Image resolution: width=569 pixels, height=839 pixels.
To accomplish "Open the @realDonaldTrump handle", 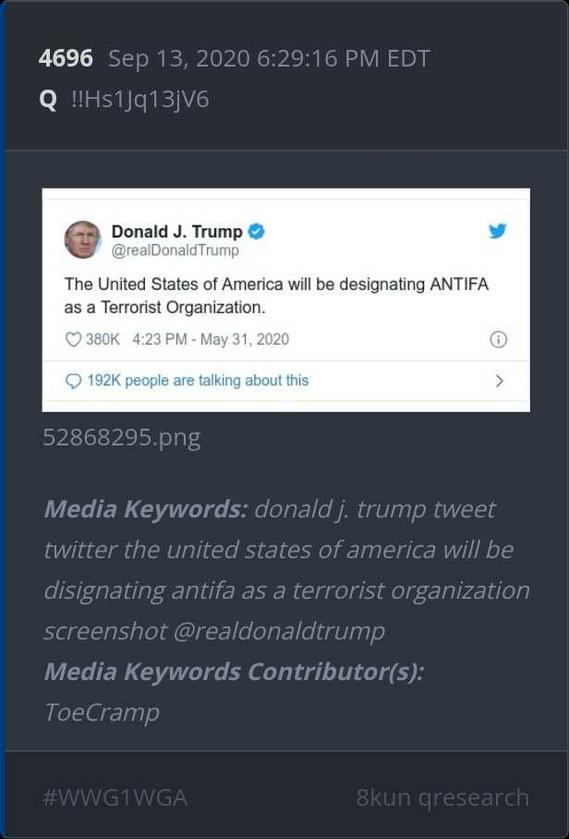I will tap(175, 250).
